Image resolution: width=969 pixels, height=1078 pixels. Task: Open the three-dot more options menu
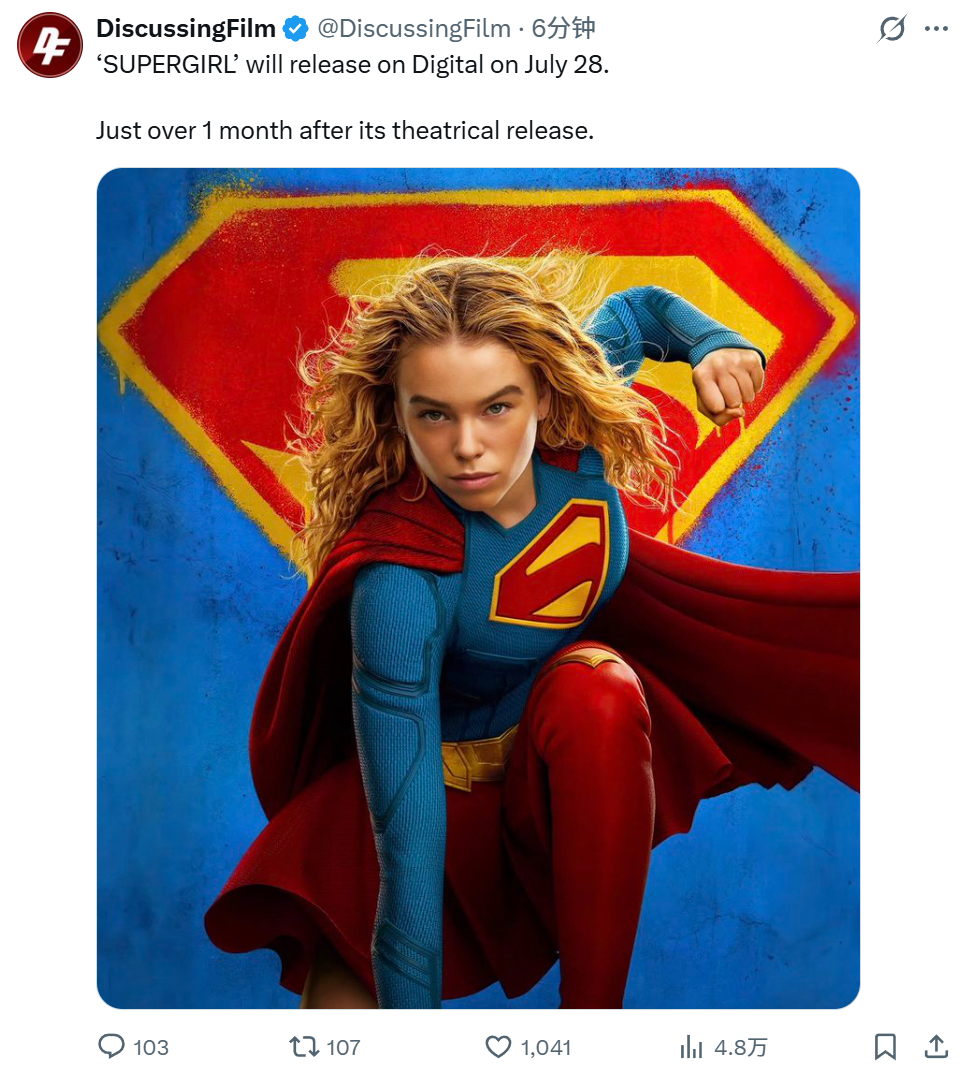[936, 29]
